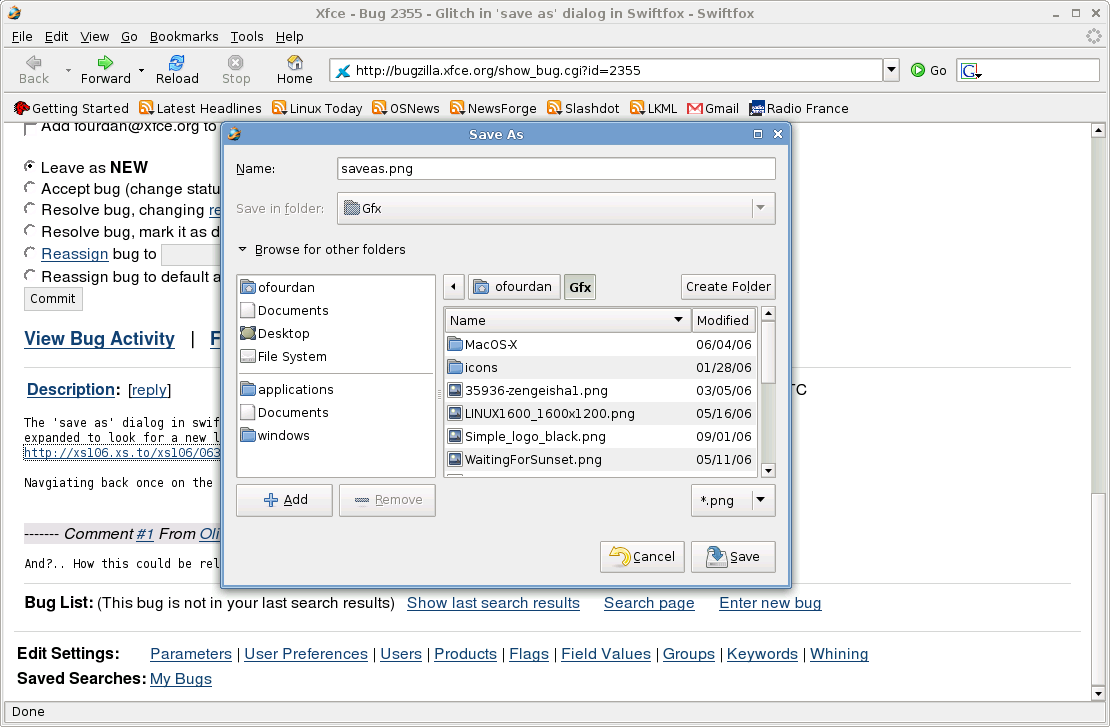Select the 'Leave as NEW' radio button
The height and width of the screenshot is (727, 1110).
click(x=30, y=167)
